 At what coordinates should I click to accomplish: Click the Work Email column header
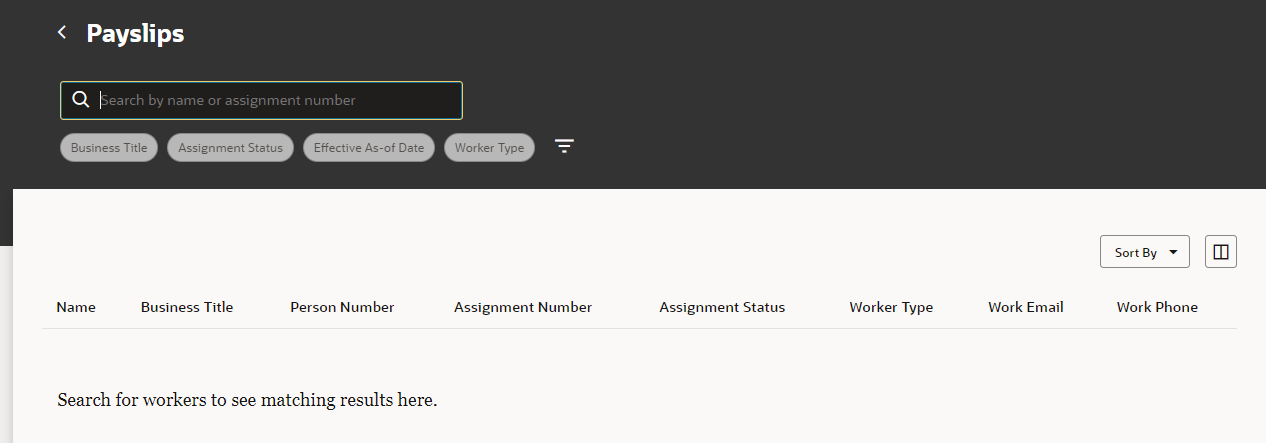pos(1026,307)
